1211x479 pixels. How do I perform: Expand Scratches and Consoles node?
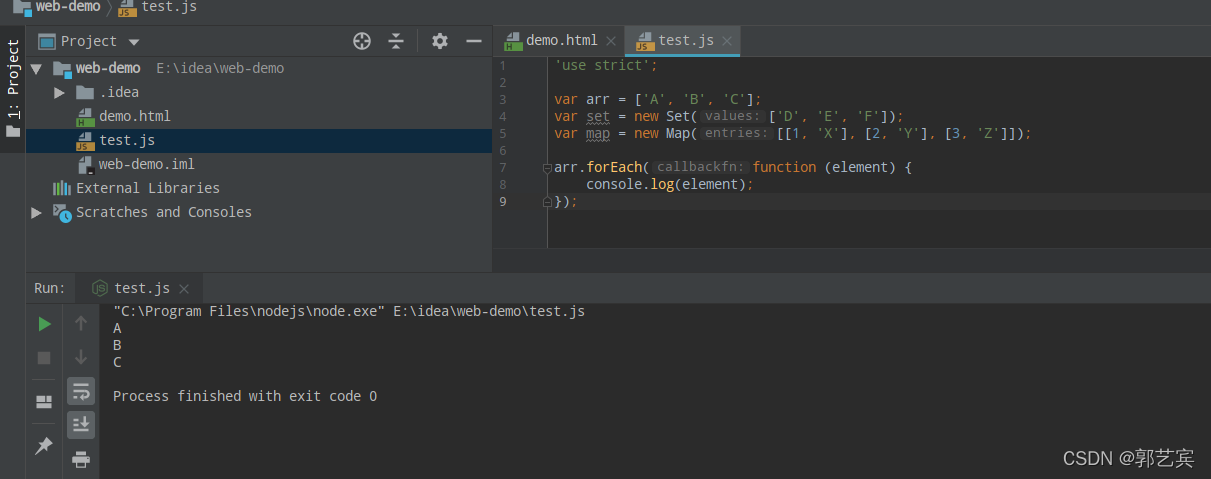[x=36, y=212]
